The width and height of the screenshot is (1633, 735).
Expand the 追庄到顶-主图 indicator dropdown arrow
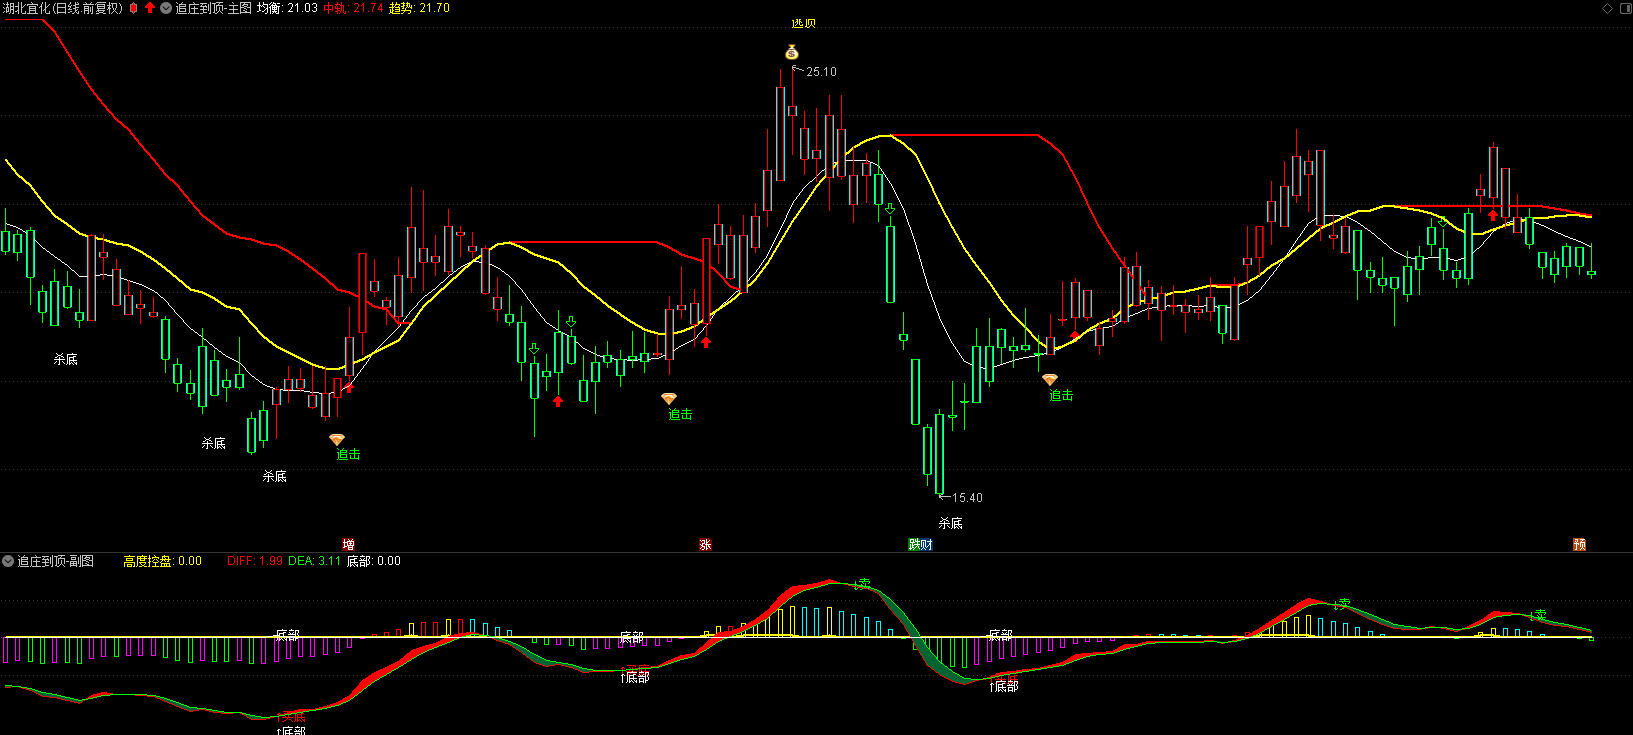tap(166, 8)
